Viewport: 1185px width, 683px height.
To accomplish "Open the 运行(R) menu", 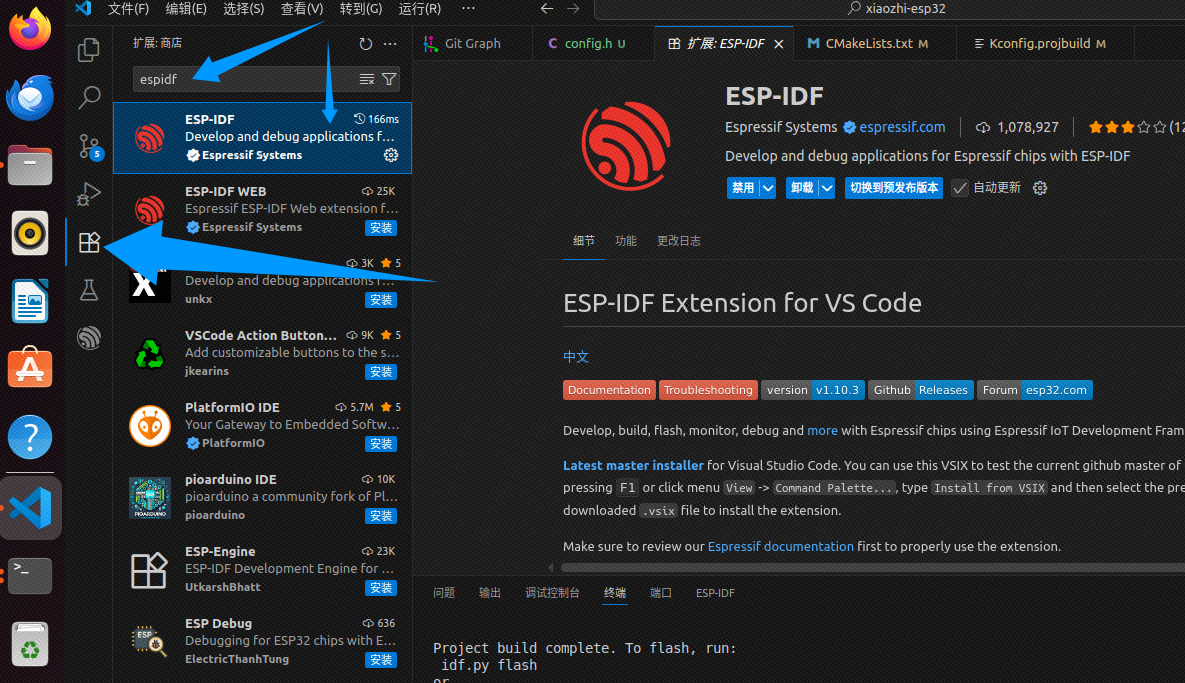I will [419, 8].
